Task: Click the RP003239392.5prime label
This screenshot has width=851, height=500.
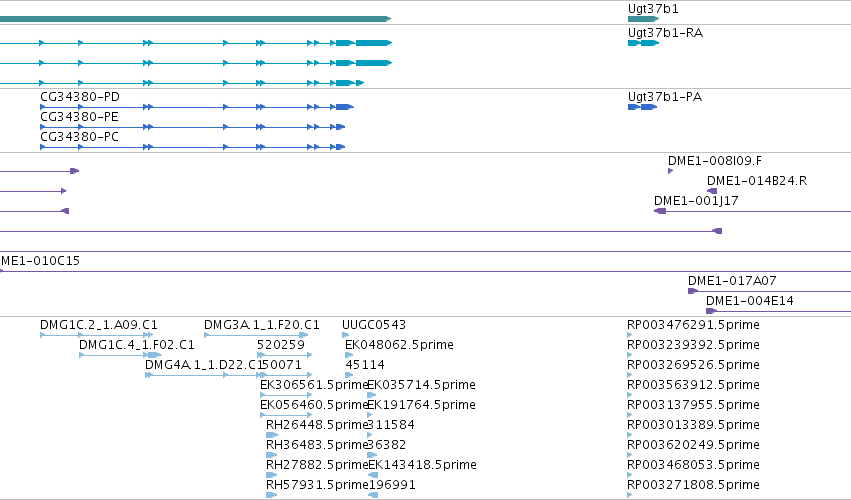Action: [693, 345]
